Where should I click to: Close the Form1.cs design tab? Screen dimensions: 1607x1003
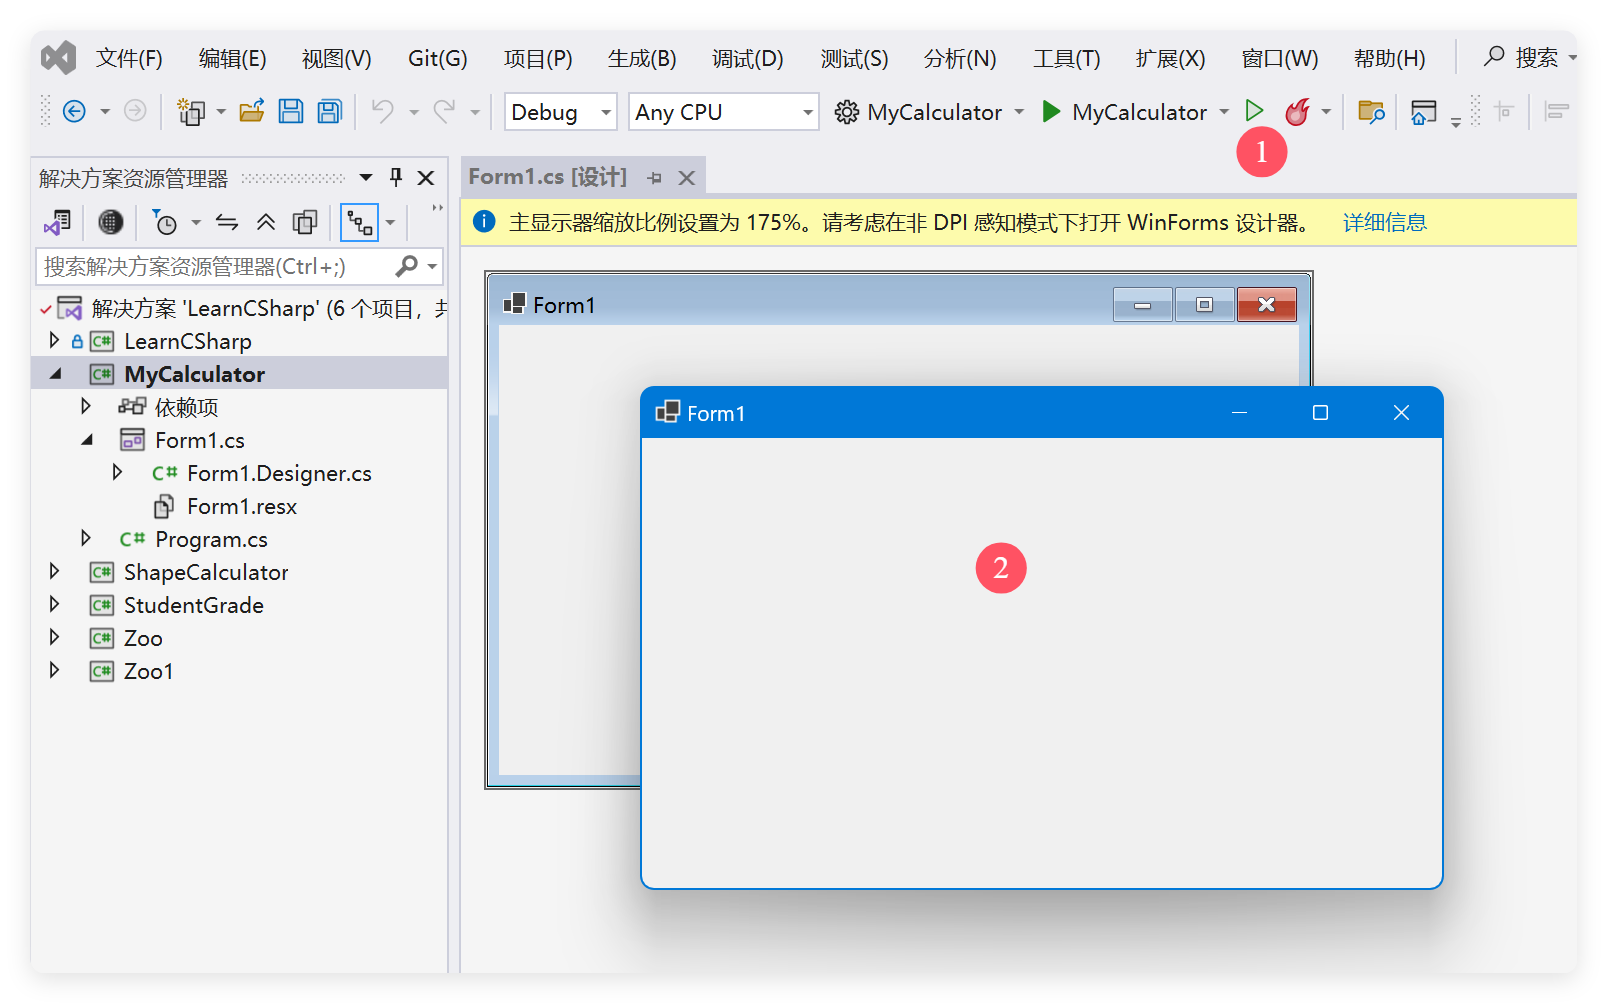click(687, 178)
